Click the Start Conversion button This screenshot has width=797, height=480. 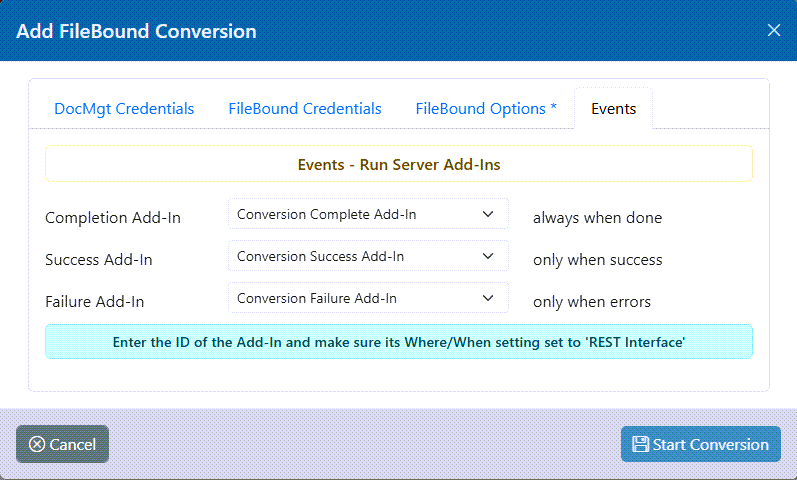(x=700, y=444)
